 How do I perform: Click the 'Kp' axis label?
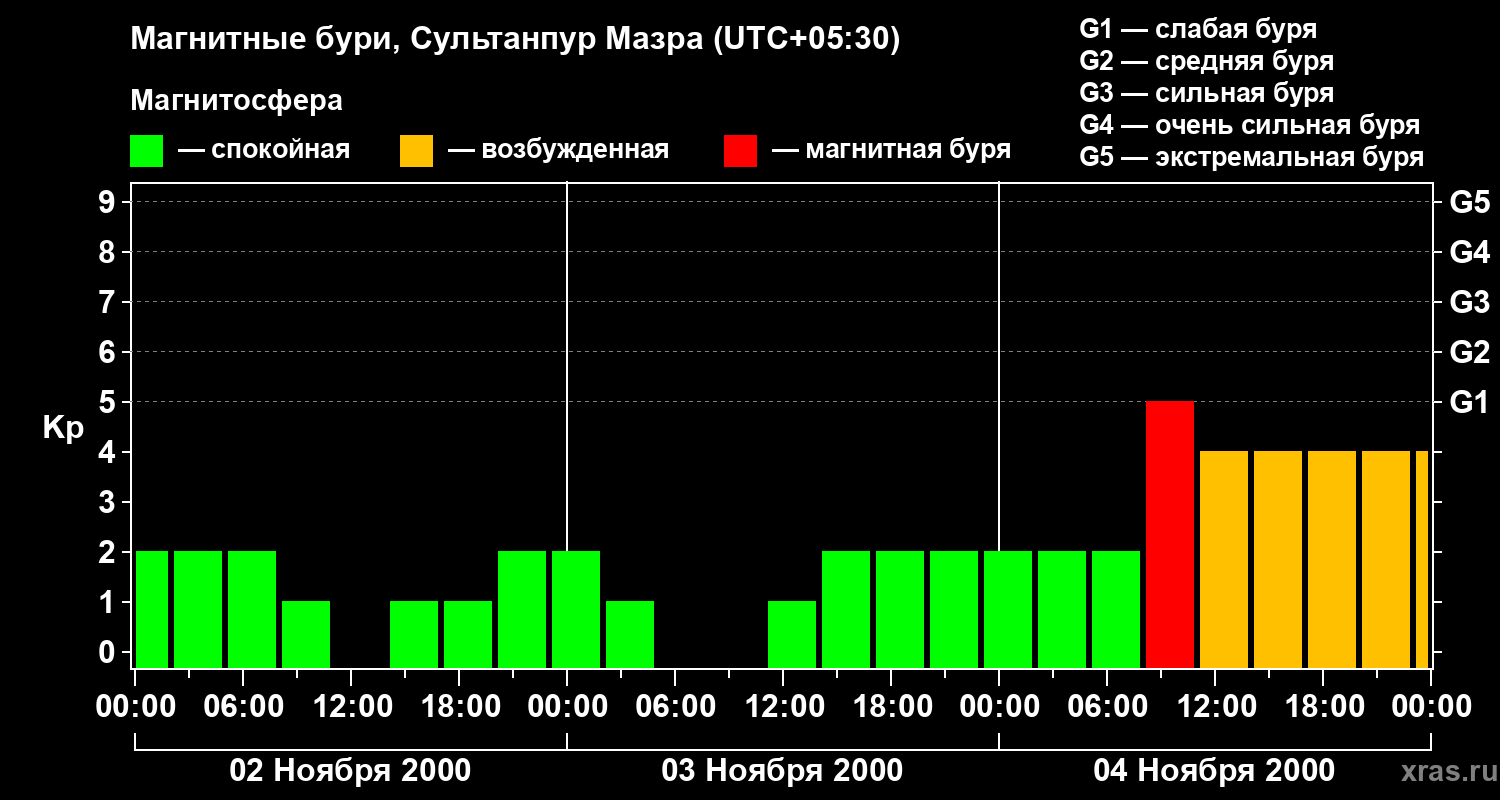pos(63,428)
